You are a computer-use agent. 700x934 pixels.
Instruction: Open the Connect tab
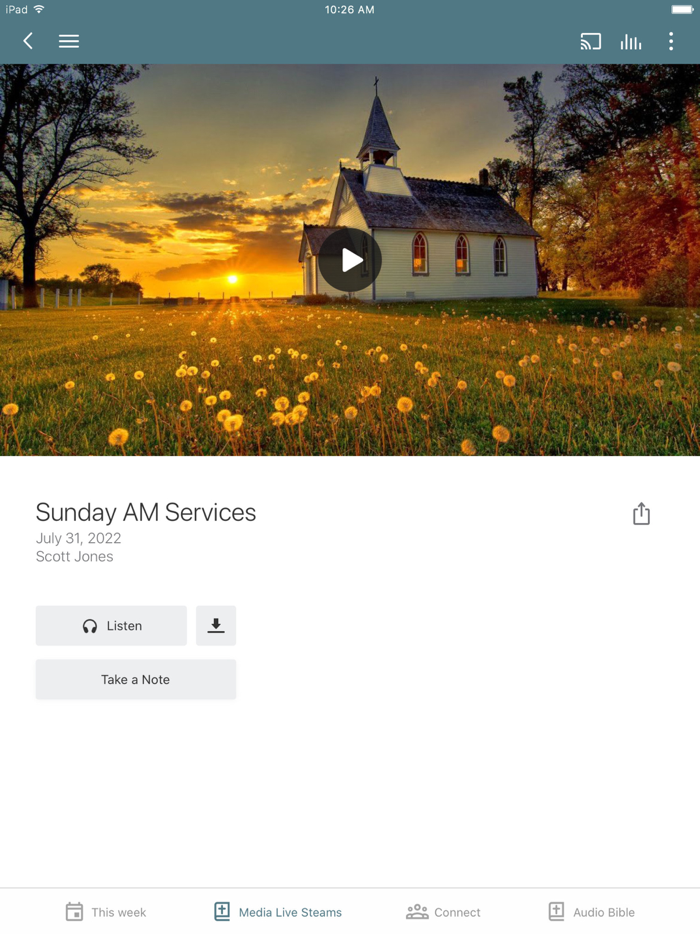(x=443, y=912)
